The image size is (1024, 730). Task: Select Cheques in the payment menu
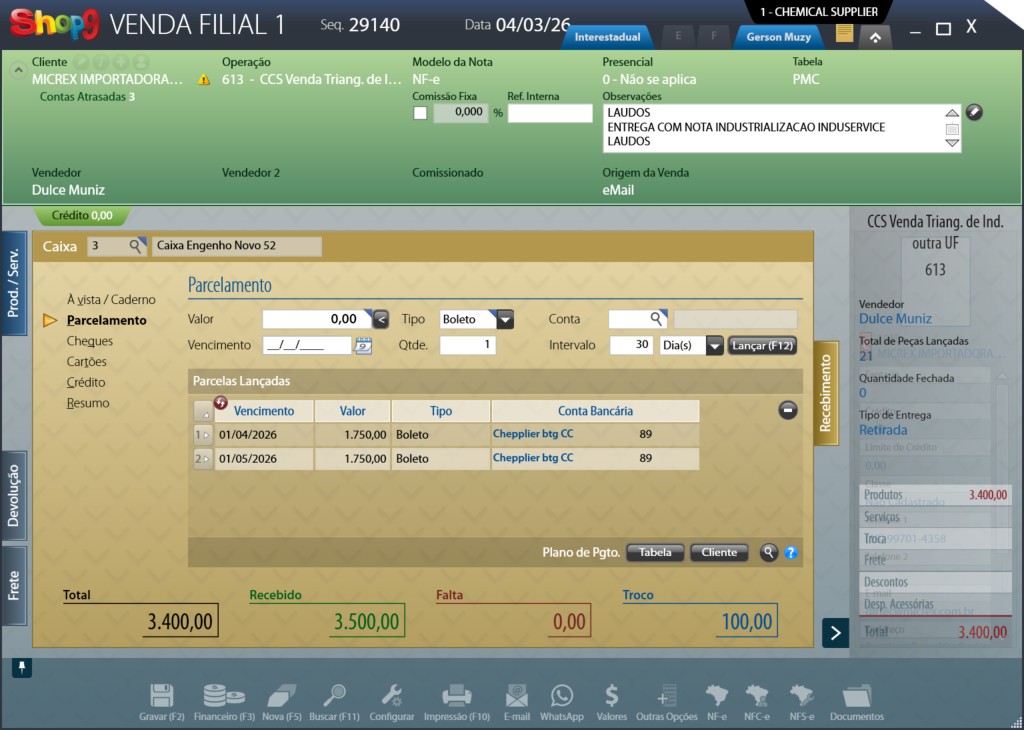pos(90,341)
